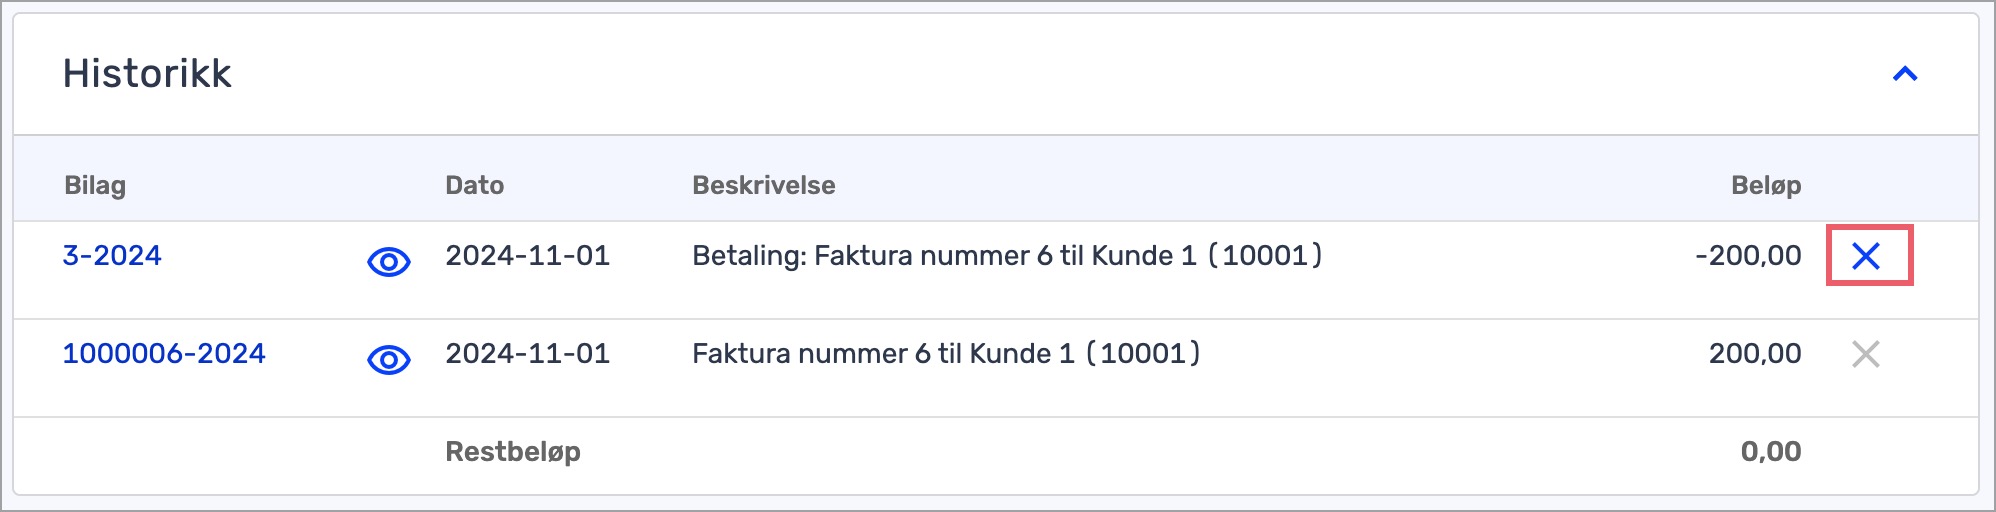View voucher 3-2024 via eye icon
Image resolution: width=1996 pixels, height=512 pixels.
click(x=389, y=262)
